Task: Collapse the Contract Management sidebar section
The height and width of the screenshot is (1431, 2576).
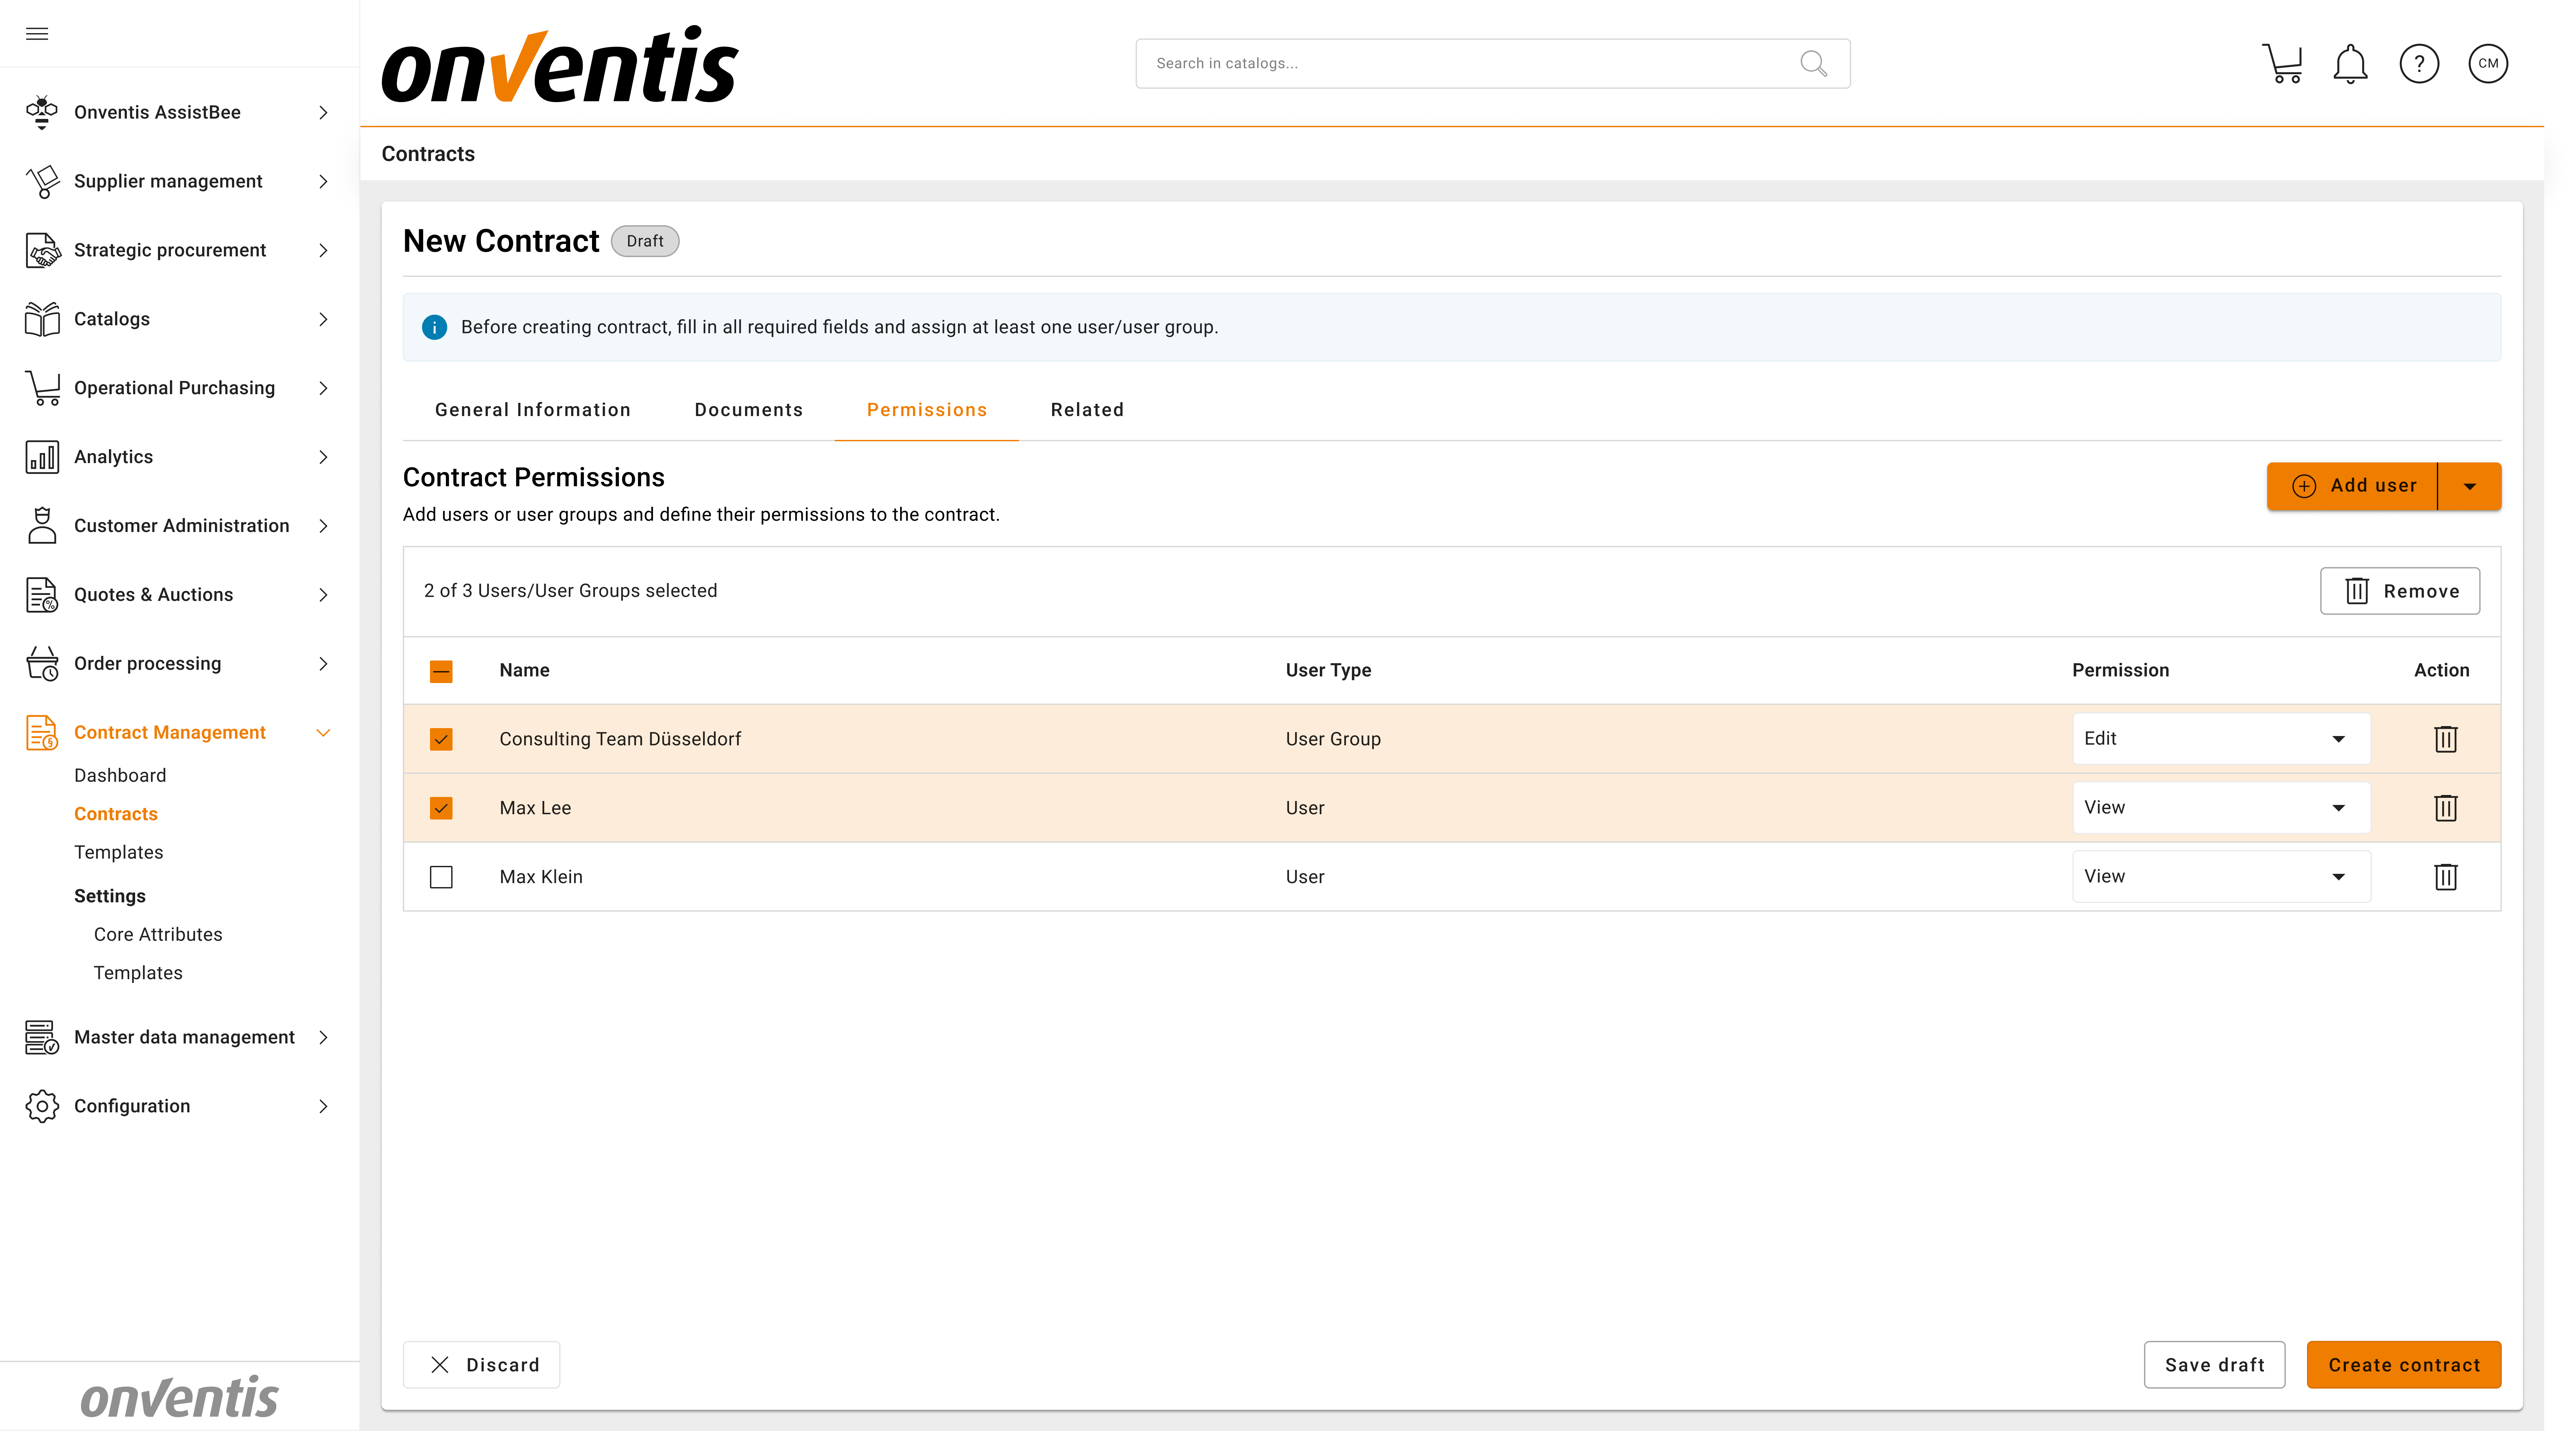Action: pyautogui.click(x=323, y=732)
